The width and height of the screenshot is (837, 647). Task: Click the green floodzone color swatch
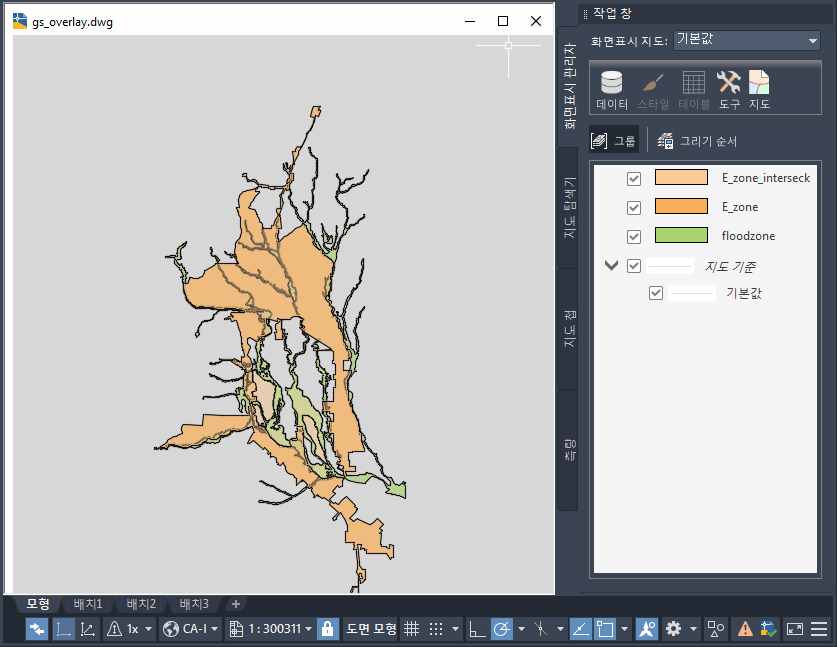click(680, 237)
